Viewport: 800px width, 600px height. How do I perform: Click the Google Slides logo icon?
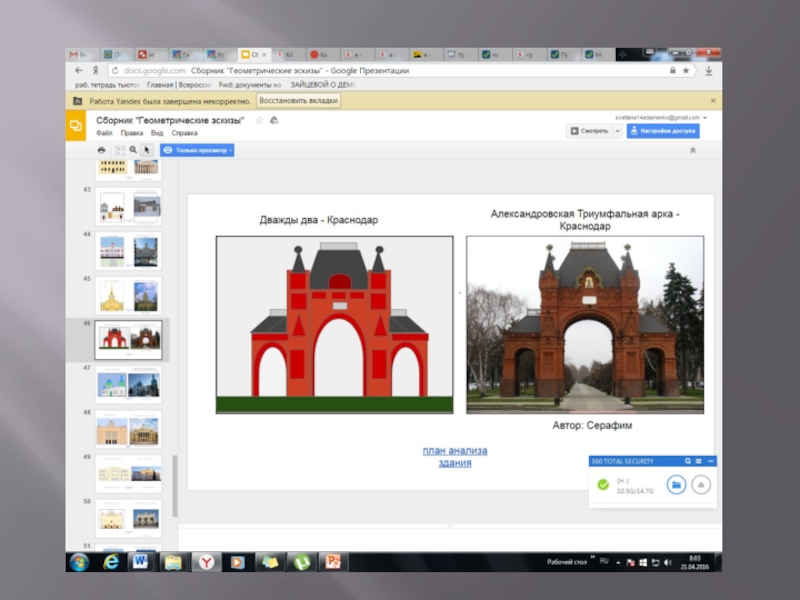click(76, 125)
